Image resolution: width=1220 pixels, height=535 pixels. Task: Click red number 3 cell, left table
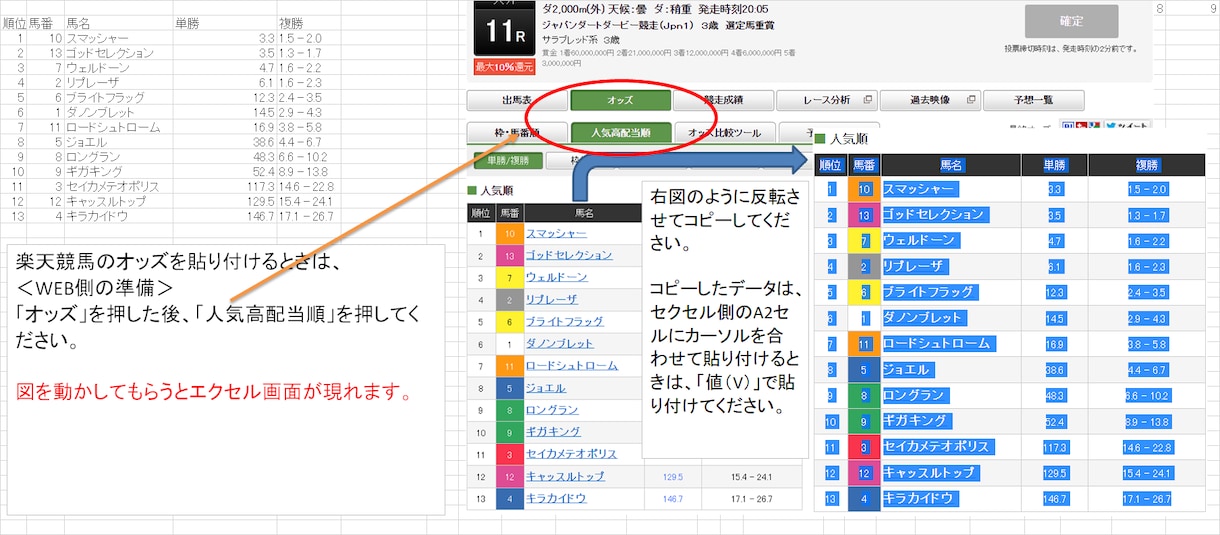509,453
